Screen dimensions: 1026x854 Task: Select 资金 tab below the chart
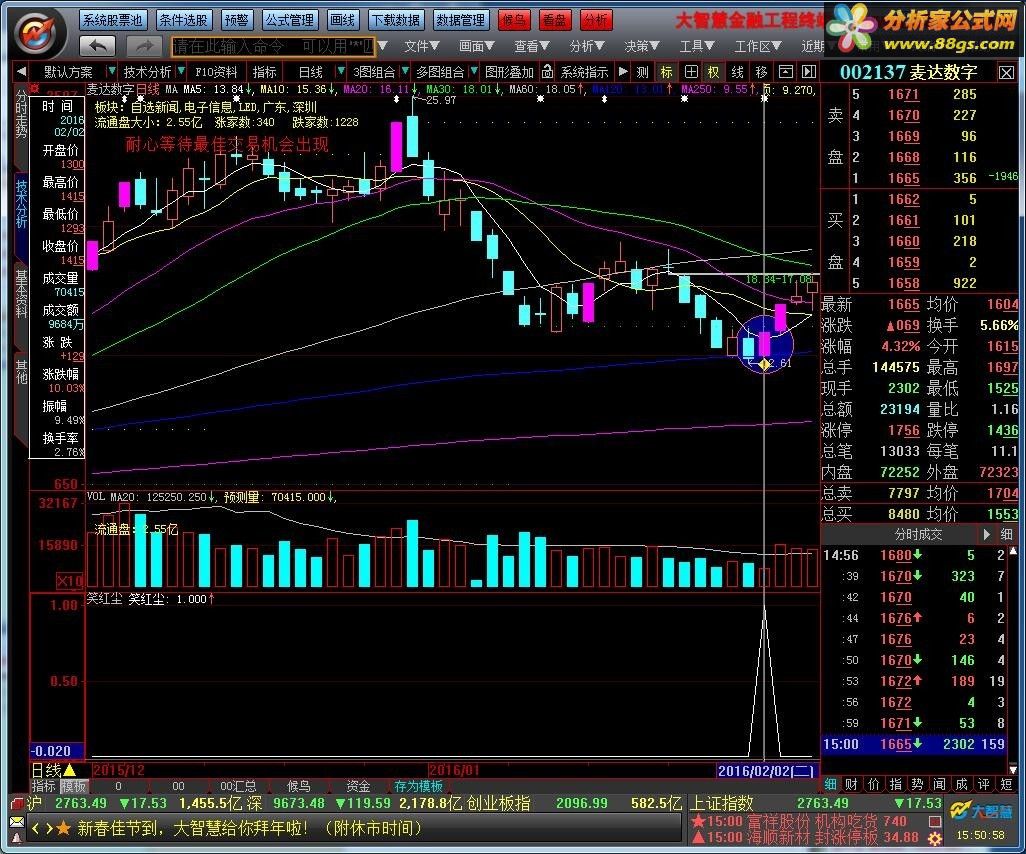(x=358, y=786)
